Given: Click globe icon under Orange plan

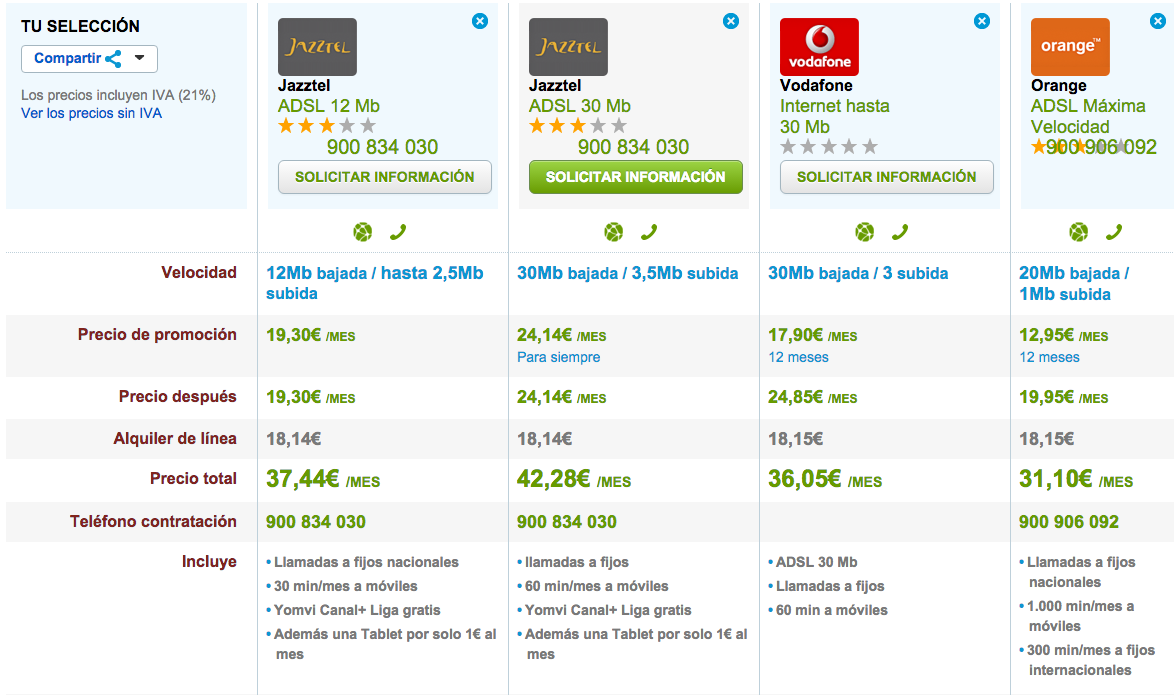Looking at the screenshot, I should point(1078,232).
